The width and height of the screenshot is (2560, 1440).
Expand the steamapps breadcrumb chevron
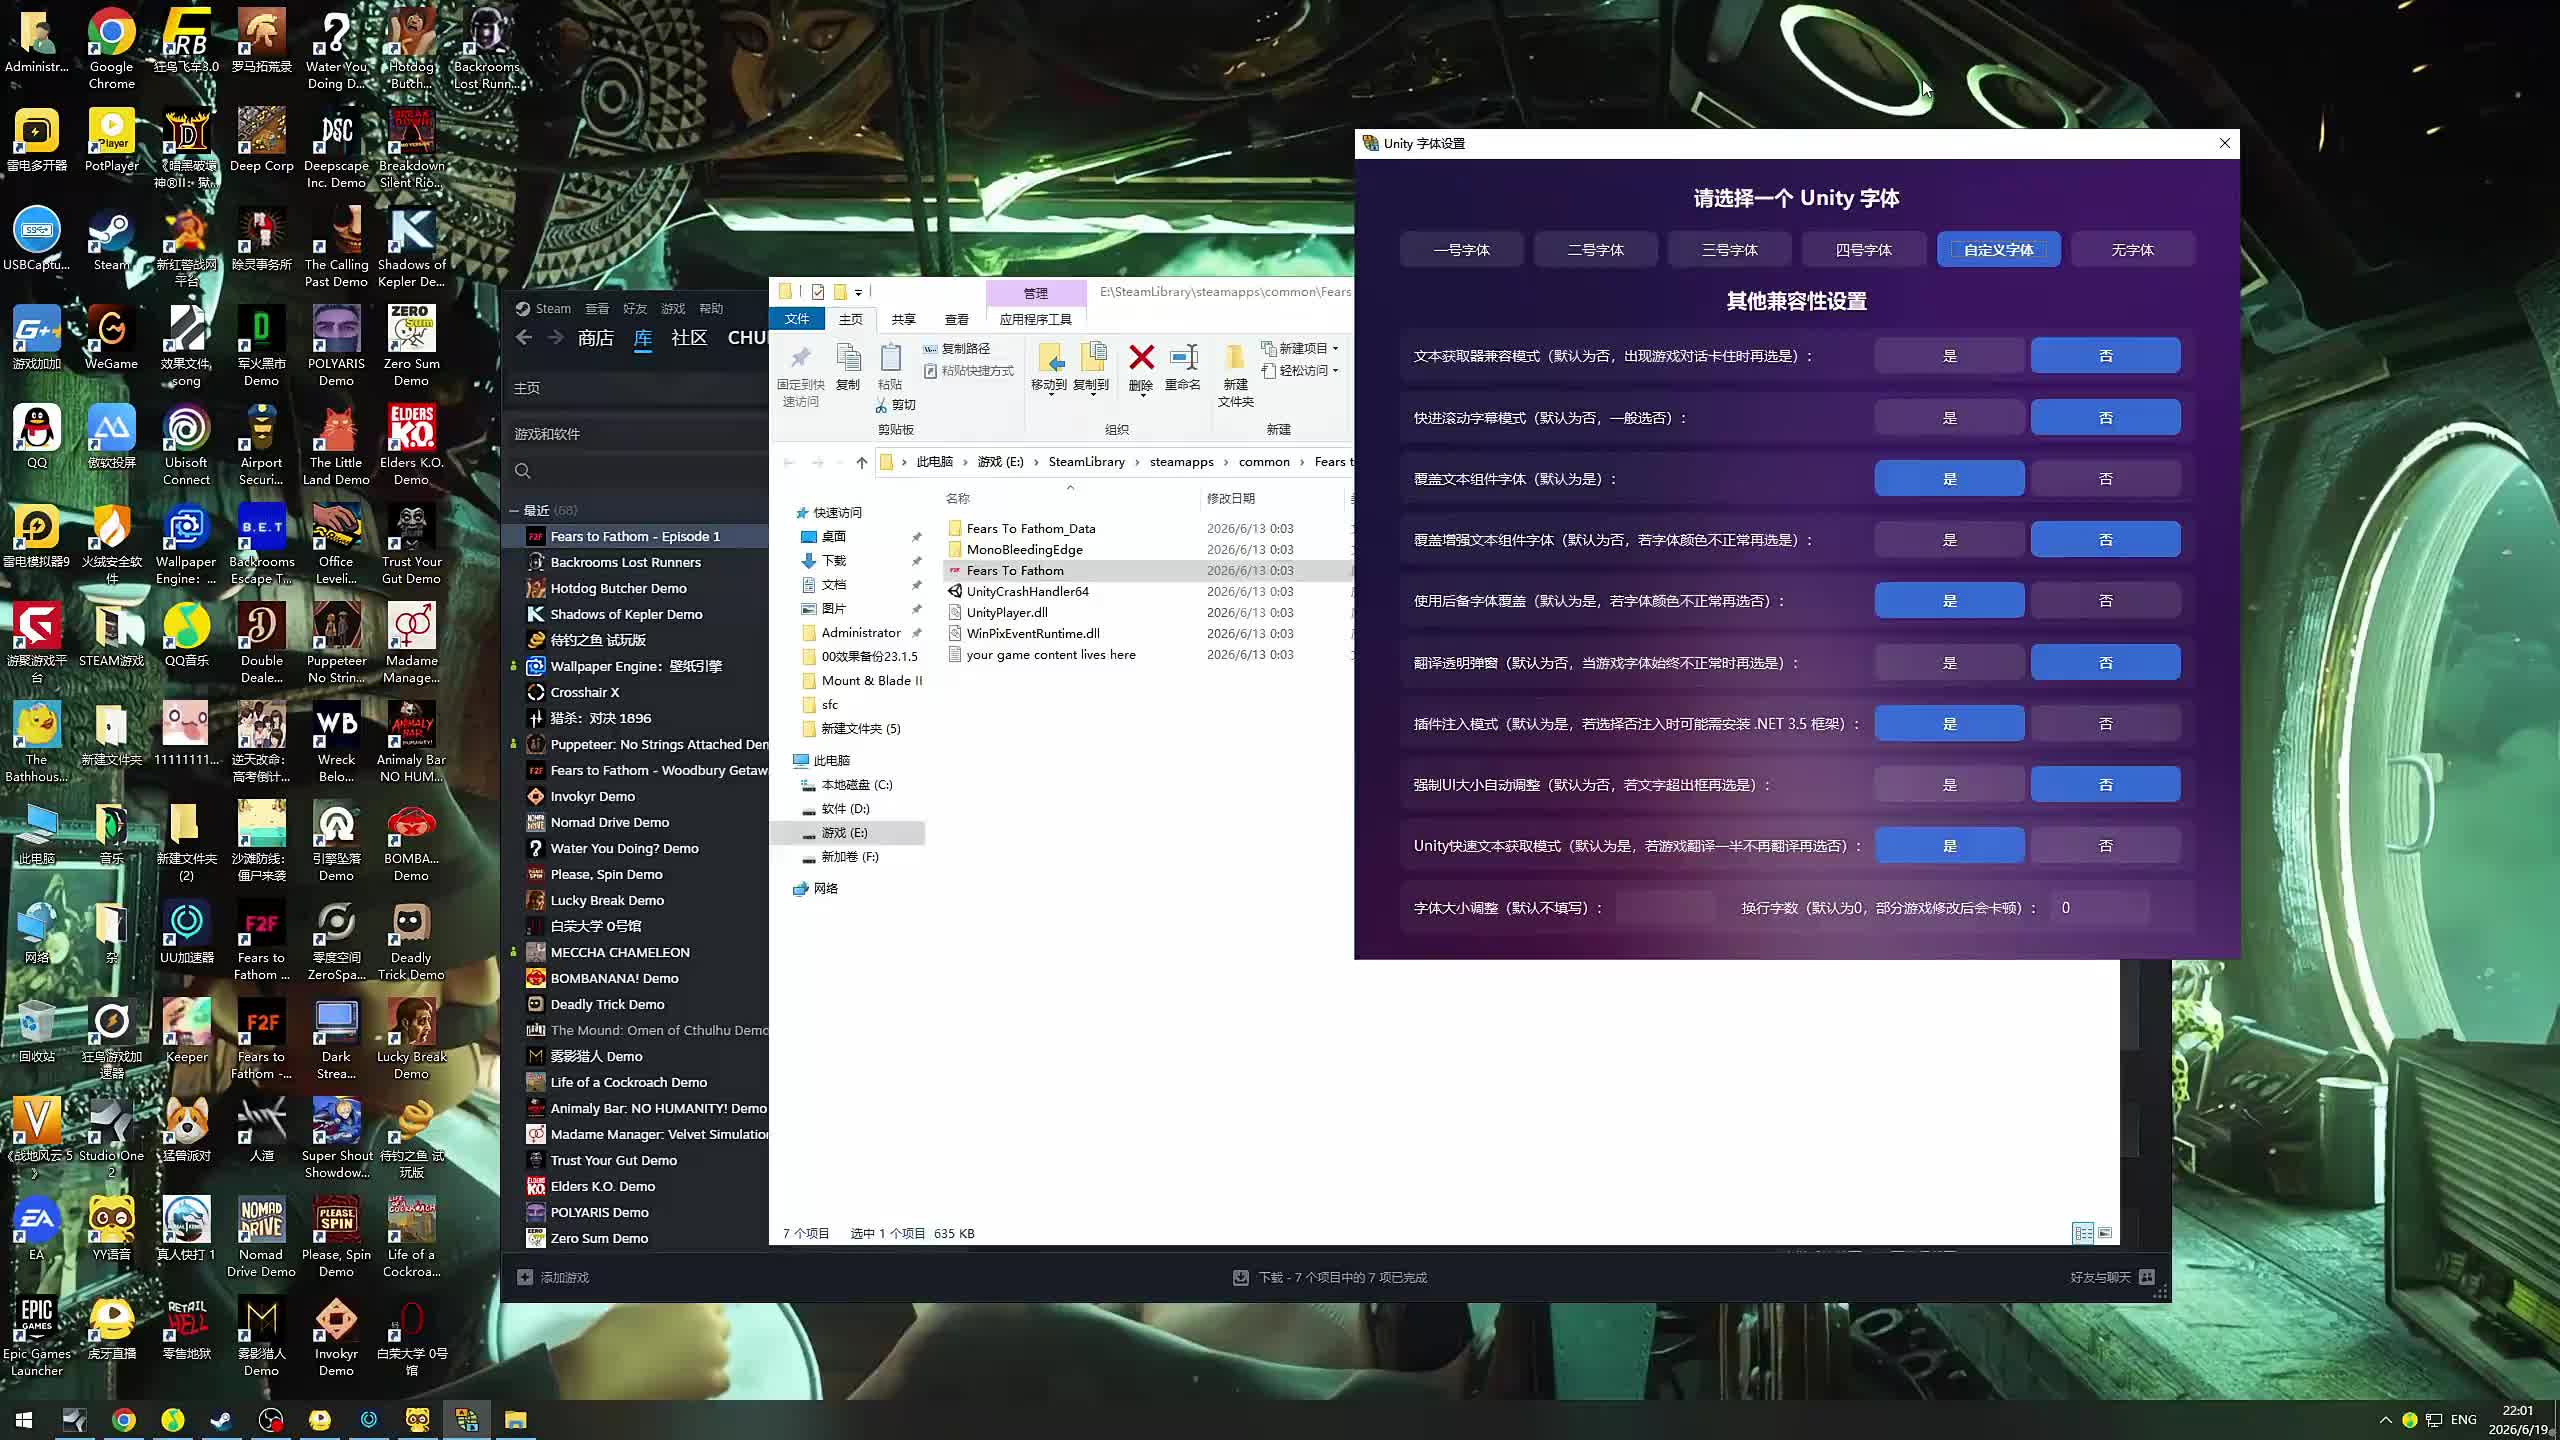(x=1226, y=462)
